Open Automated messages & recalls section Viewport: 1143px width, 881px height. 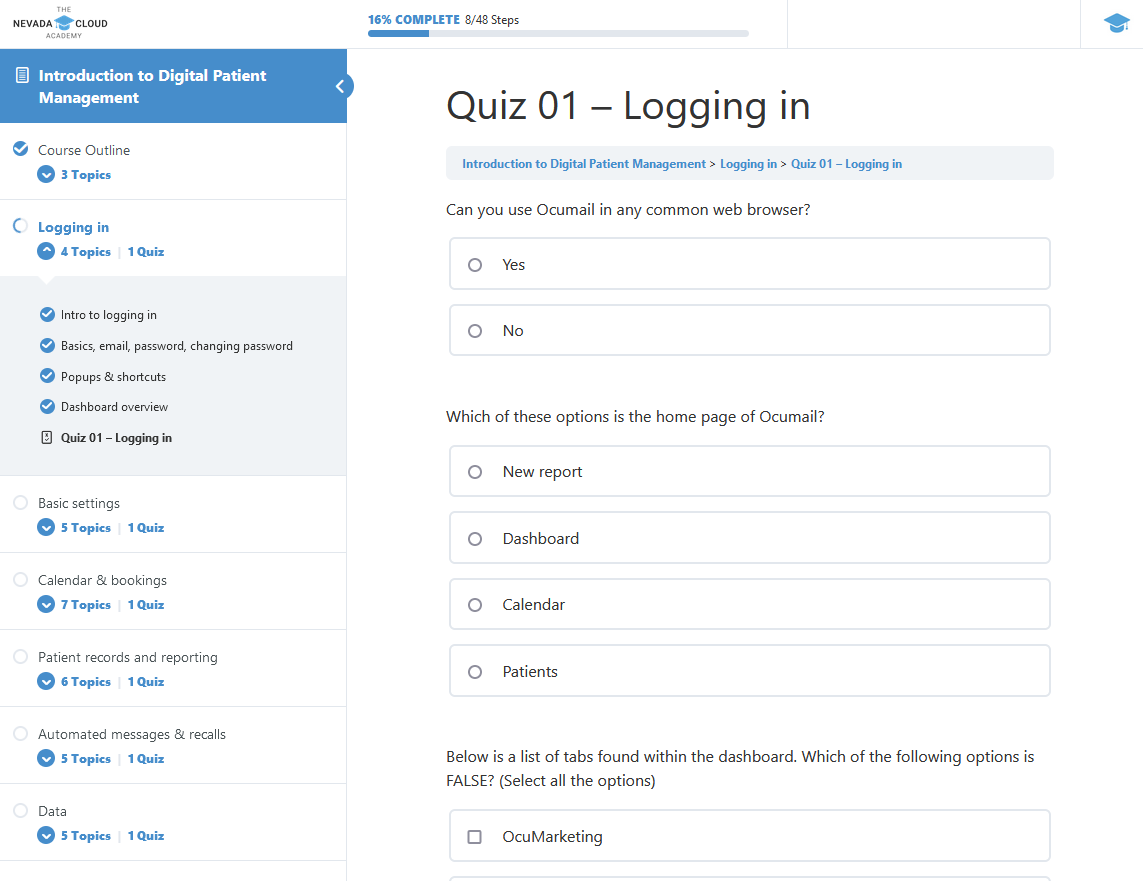pos(132,735)
